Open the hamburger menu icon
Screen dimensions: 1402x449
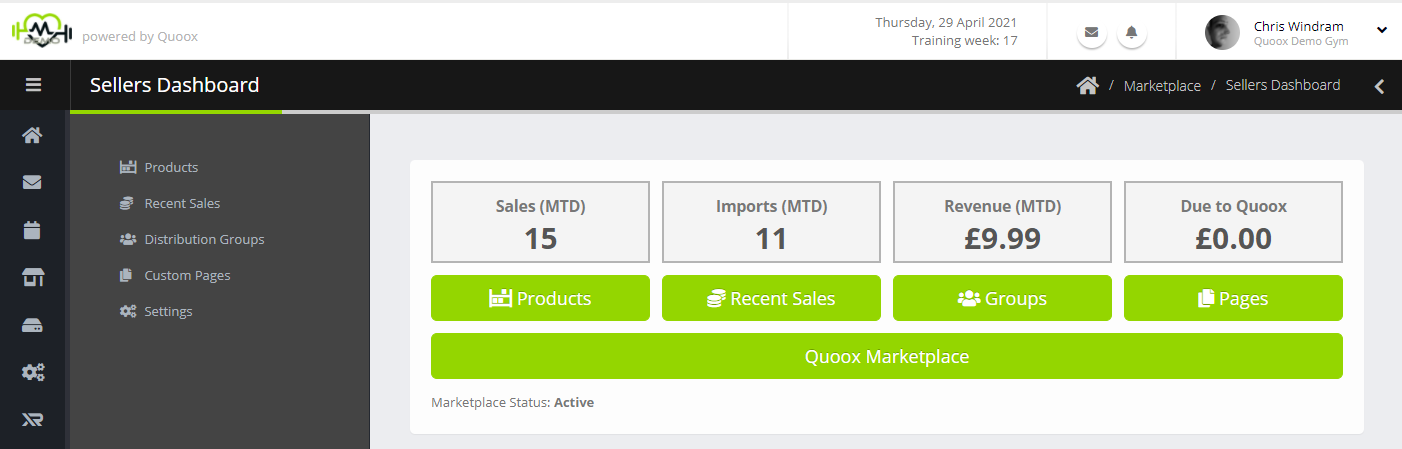[33, 86]
